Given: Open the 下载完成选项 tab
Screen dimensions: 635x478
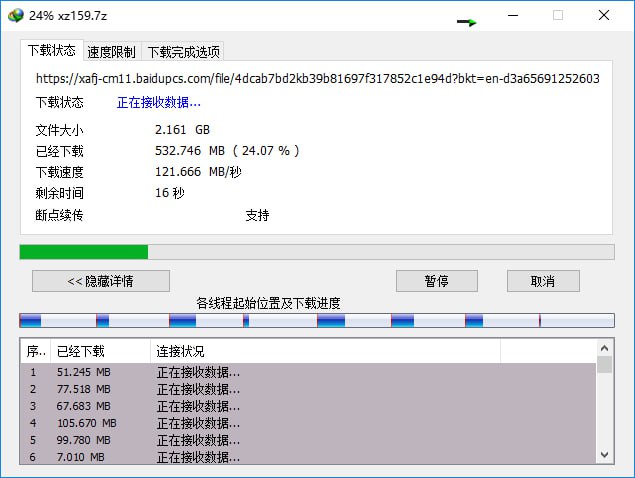Looking at the screenshot, I should pyautogui.click(x=183, y=52).
